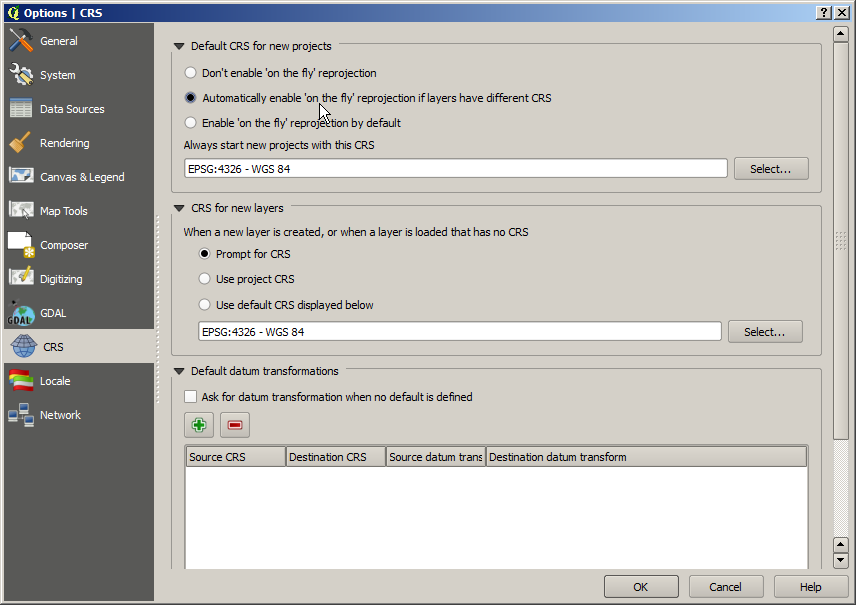Collapse the Default datum transformations section

(180, 371)
